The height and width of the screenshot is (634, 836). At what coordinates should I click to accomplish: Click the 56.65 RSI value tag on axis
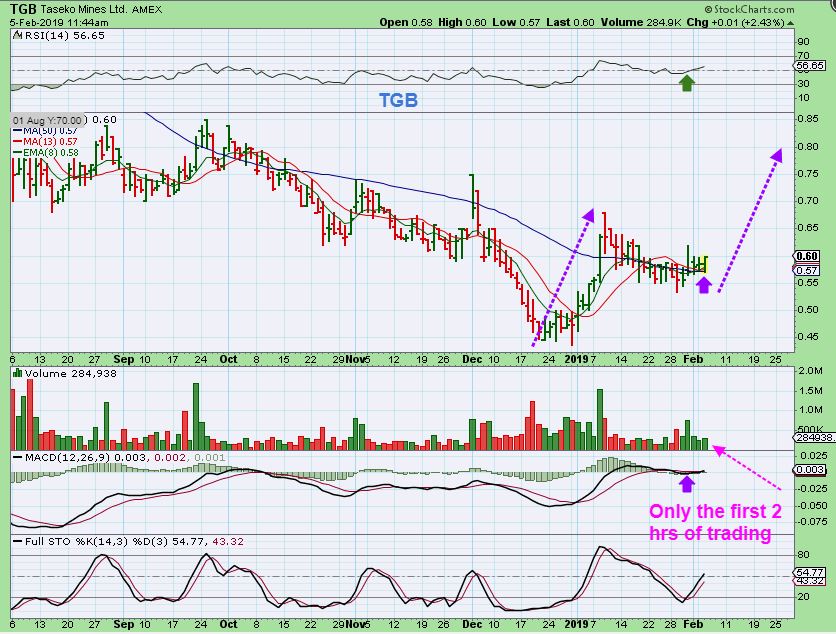click(x=809, y=66)
